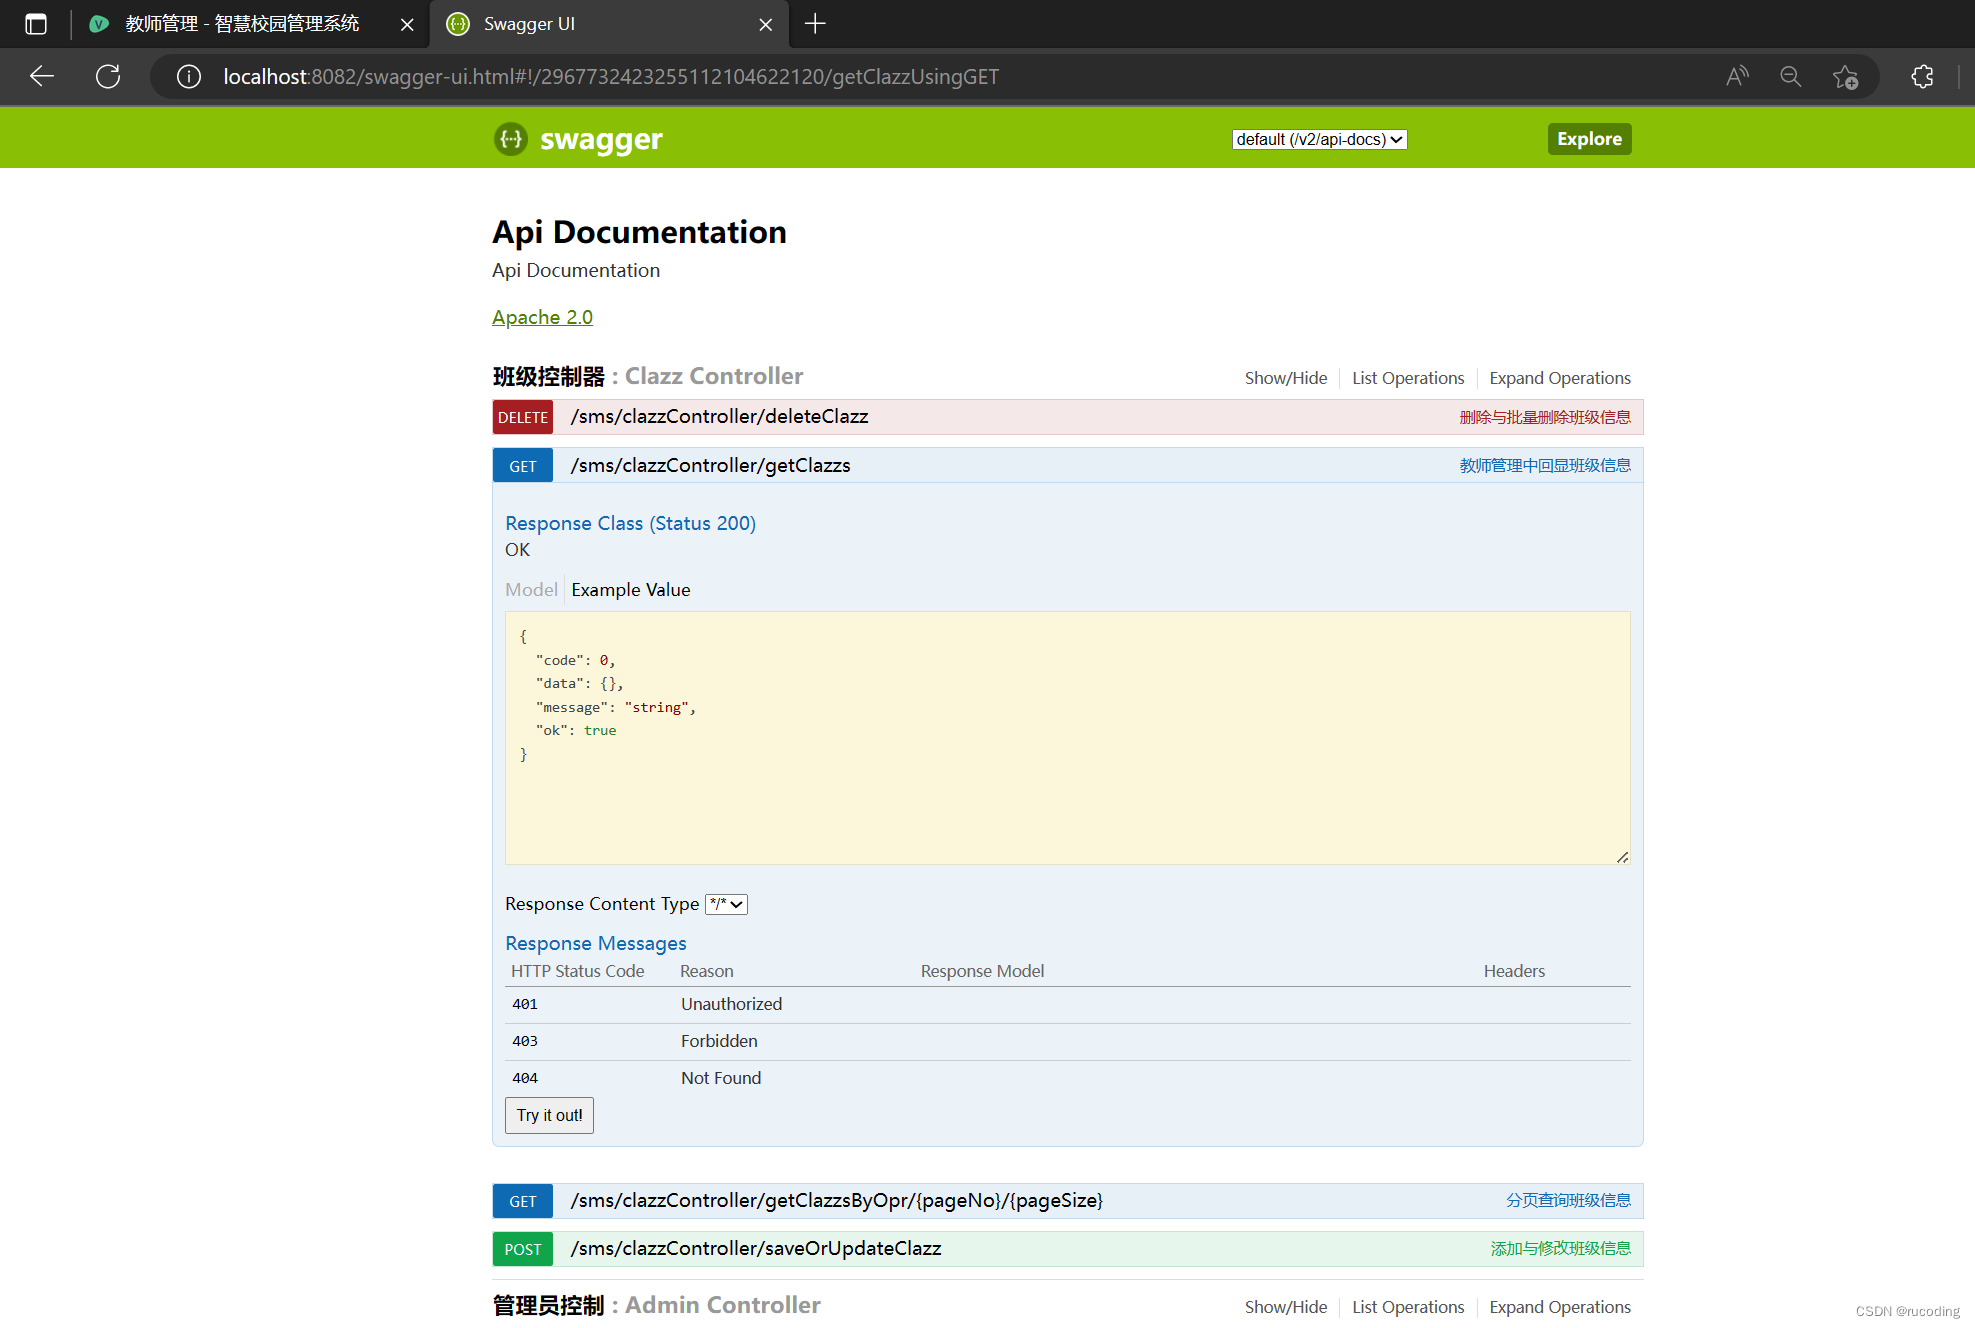The height and width of the screenshot is (1328, 1975).
Task: Click List Operations for Admin Controller
Action: point(1408,1307)
